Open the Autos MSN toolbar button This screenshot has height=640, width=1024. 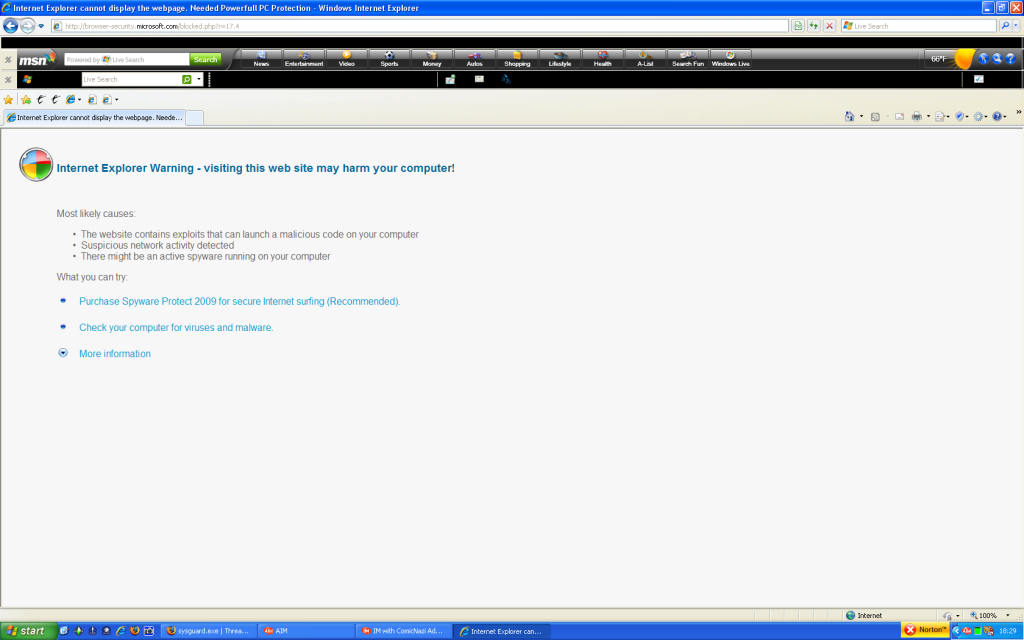click(x=475, y=59)
